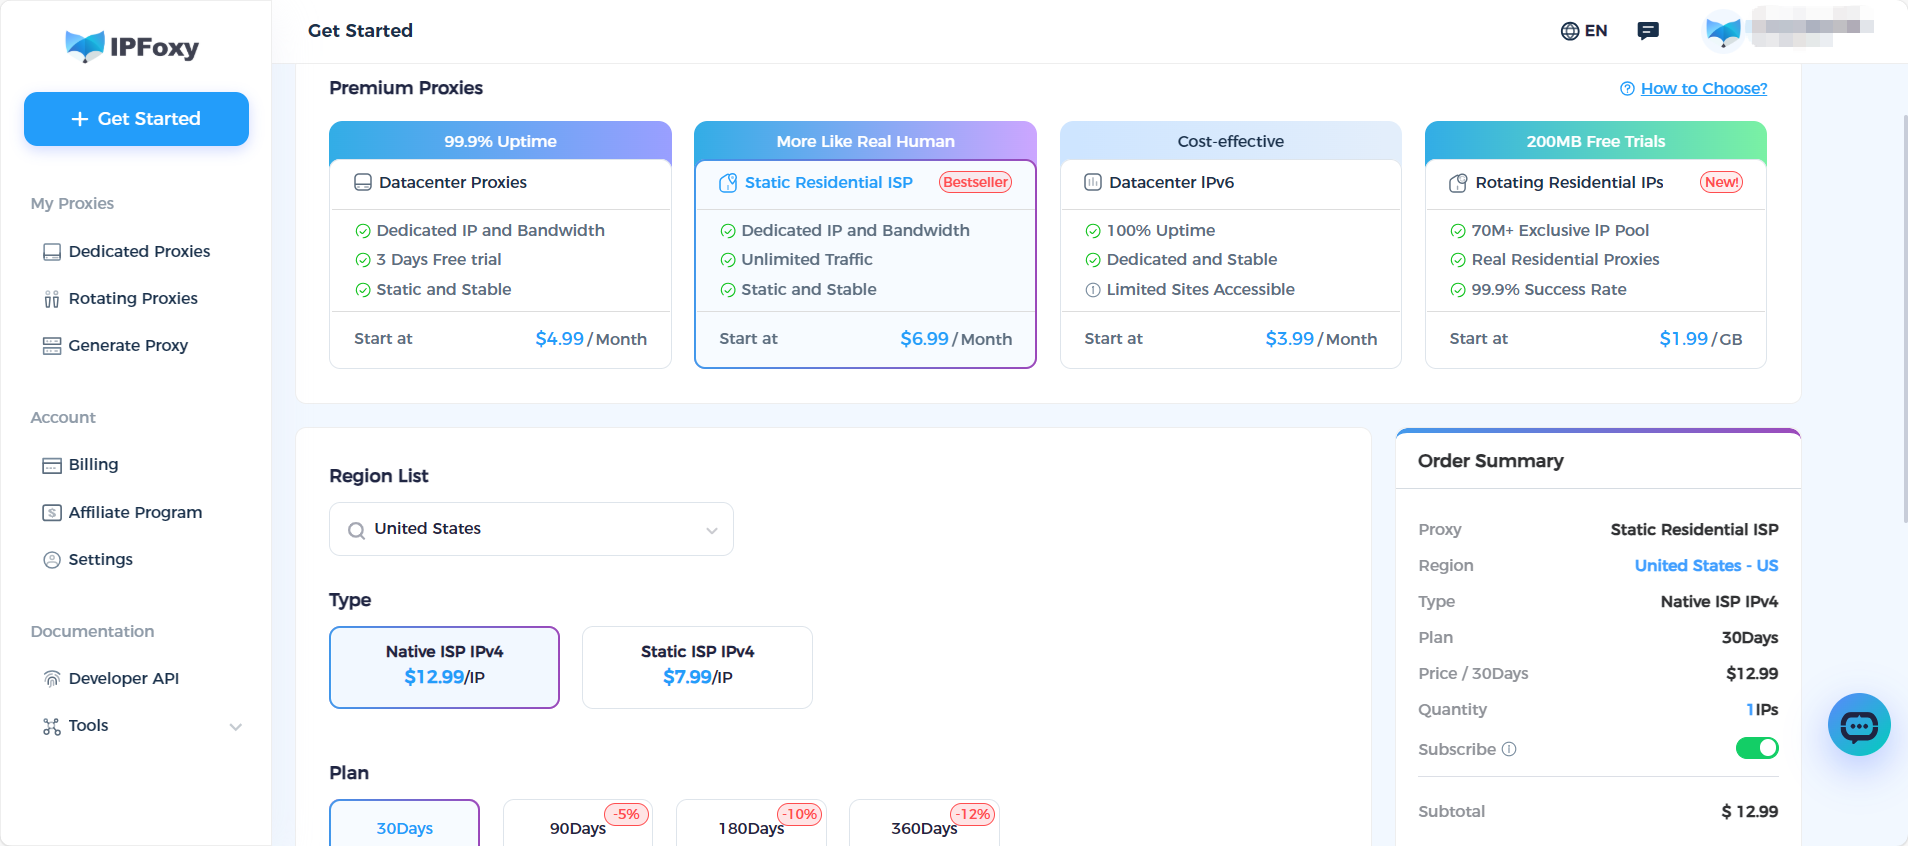The height and width of the screenshot is (846, 1908).
Task: Open the How to Choose? link
Action: pos(1704,89)
